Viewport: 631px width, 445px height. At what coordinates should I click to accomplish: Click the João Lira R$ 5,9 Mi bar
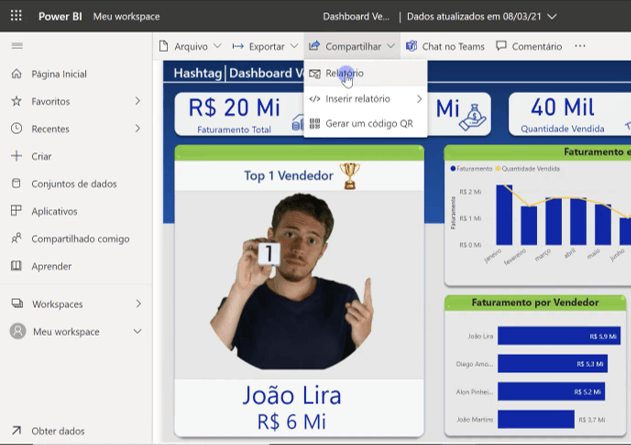[559, 336]
